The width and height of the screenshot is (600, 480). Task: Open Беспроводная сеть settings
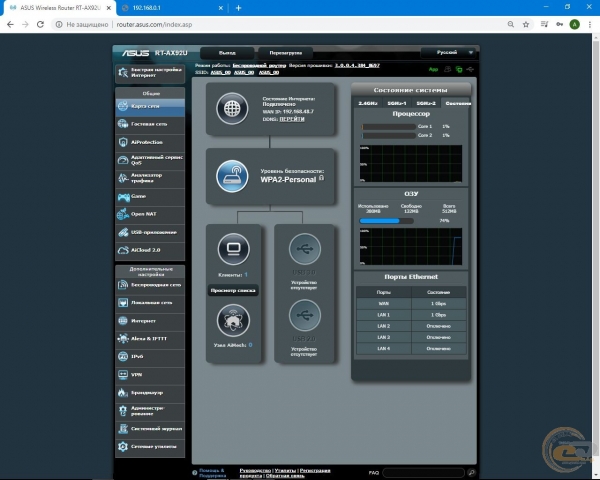[x=150, y=285]
